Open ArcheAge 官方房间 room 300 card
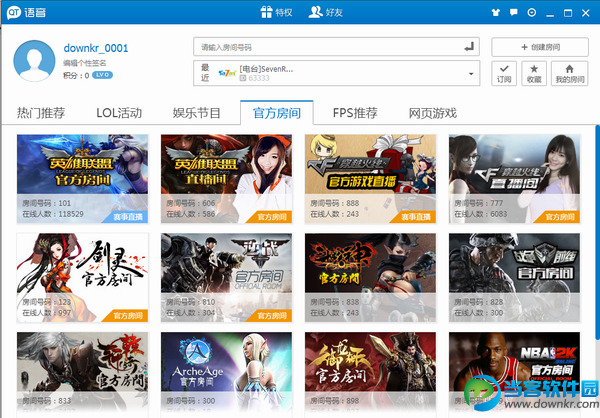Image resolution: width=600 pixels, height=418 pixels. pyautogui.click(x=226, y=373)
